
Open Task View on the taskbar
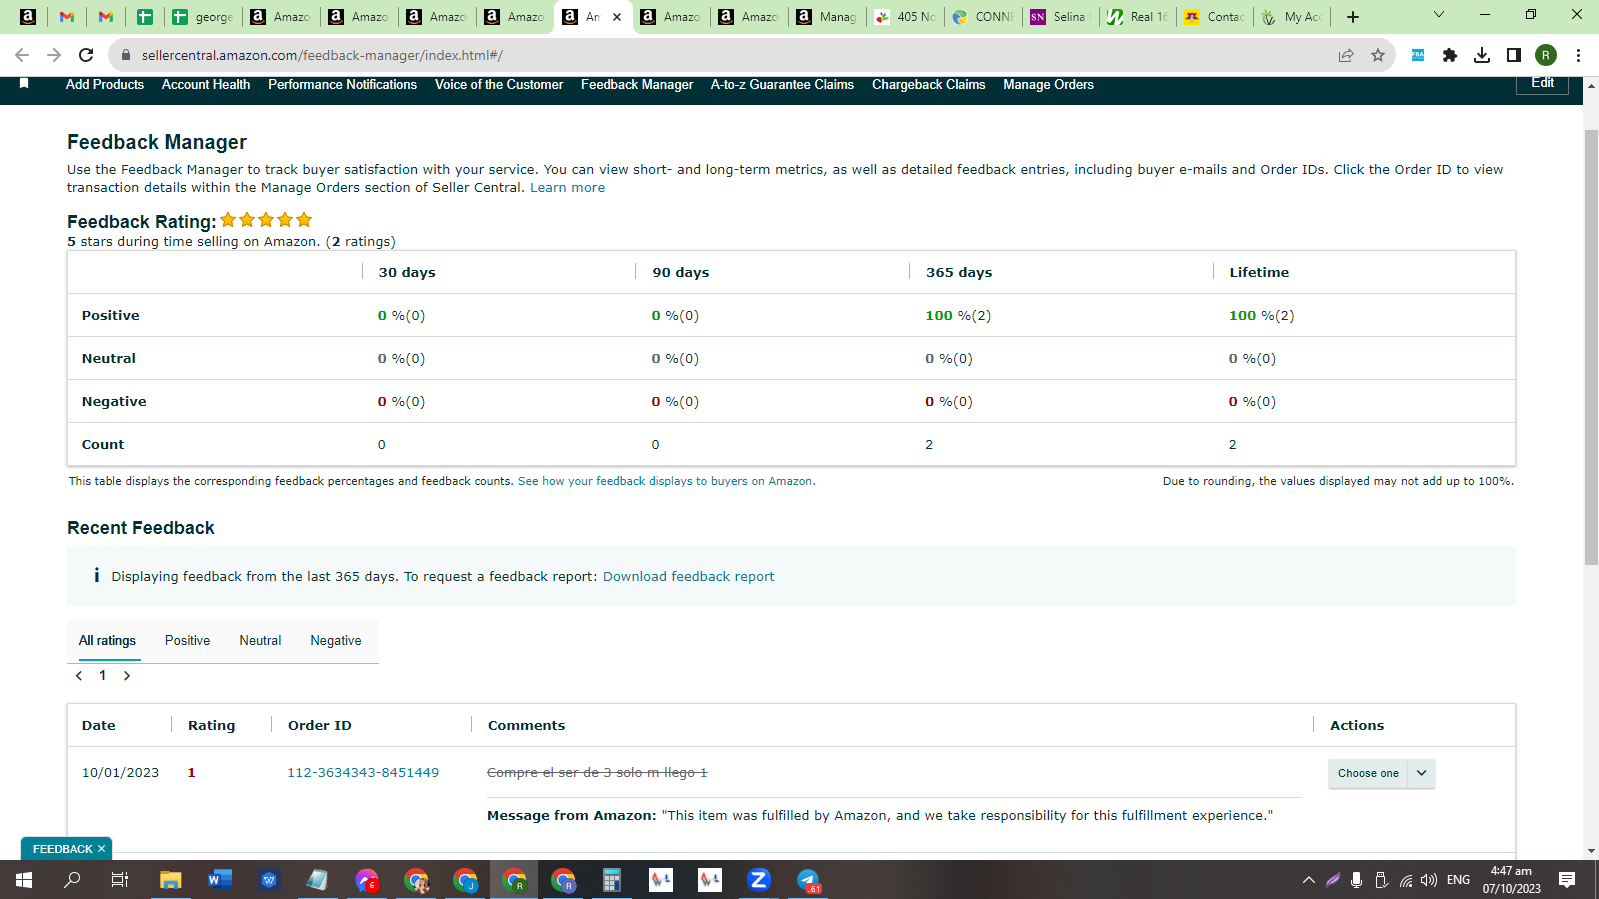click(120, 880)
